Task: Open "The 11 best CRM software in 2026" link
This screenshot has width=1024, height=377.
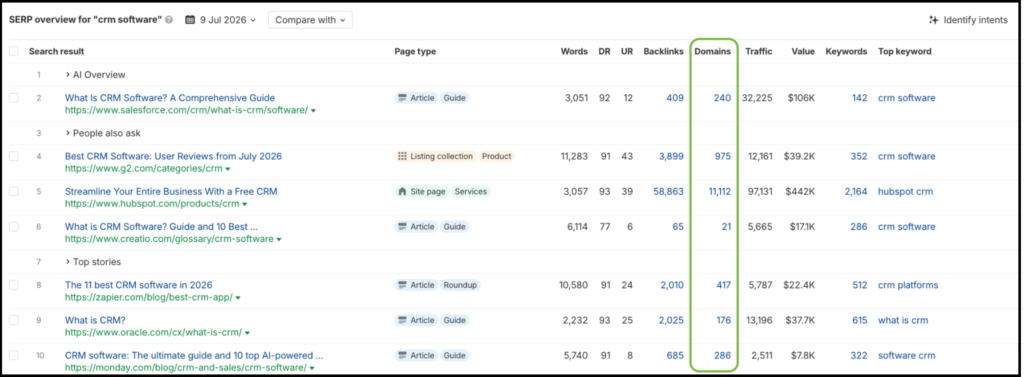Action: point(138,285)
